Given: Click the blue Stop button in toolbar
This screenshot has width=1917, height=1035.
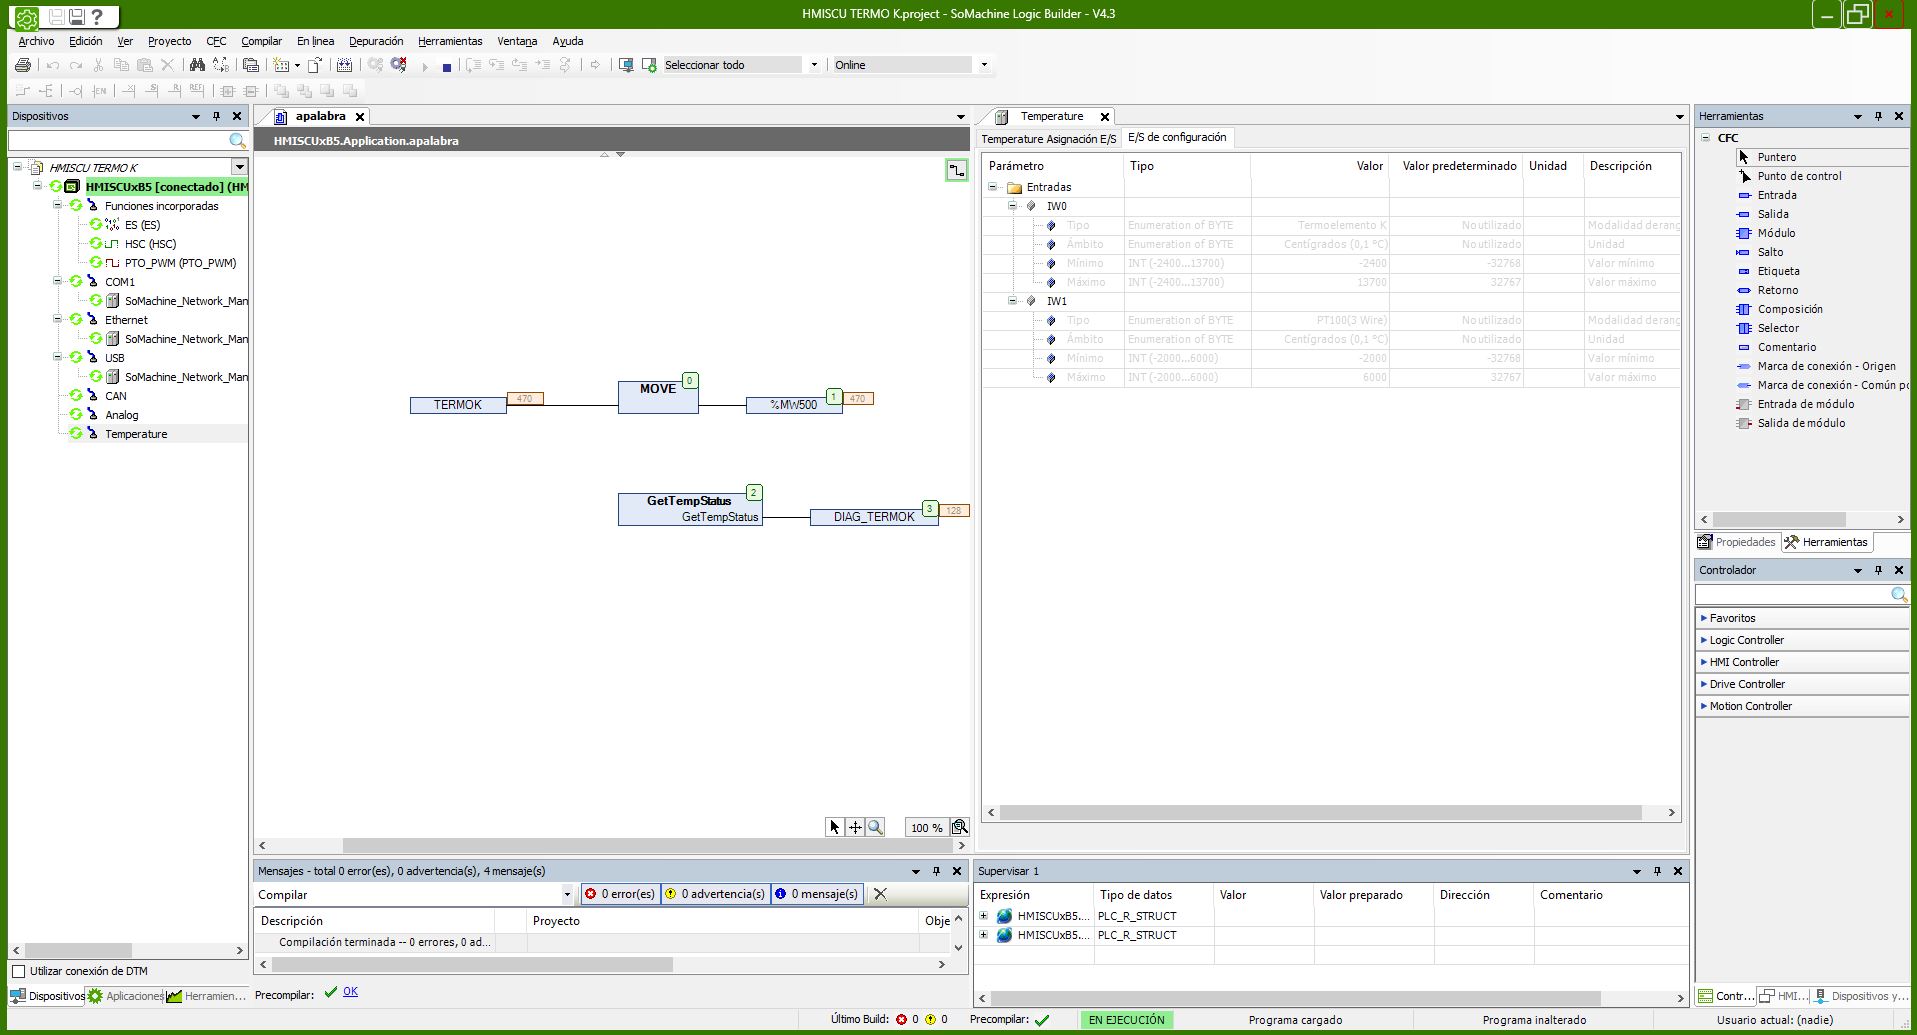Looking at the screenshot, I should 447,66.
